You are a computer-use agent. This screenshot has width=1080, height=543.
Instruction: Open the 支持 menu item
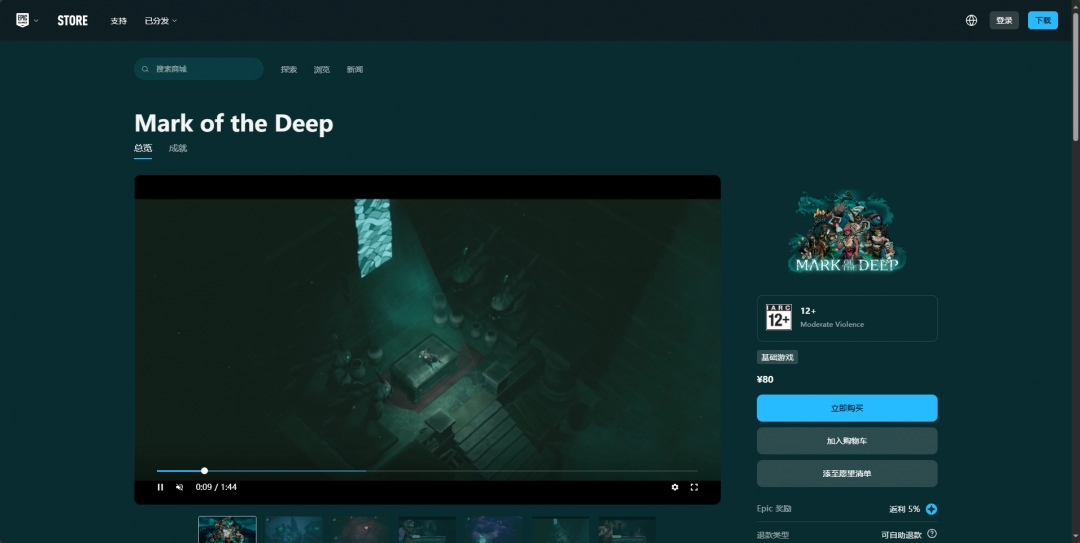coord(119,20)
